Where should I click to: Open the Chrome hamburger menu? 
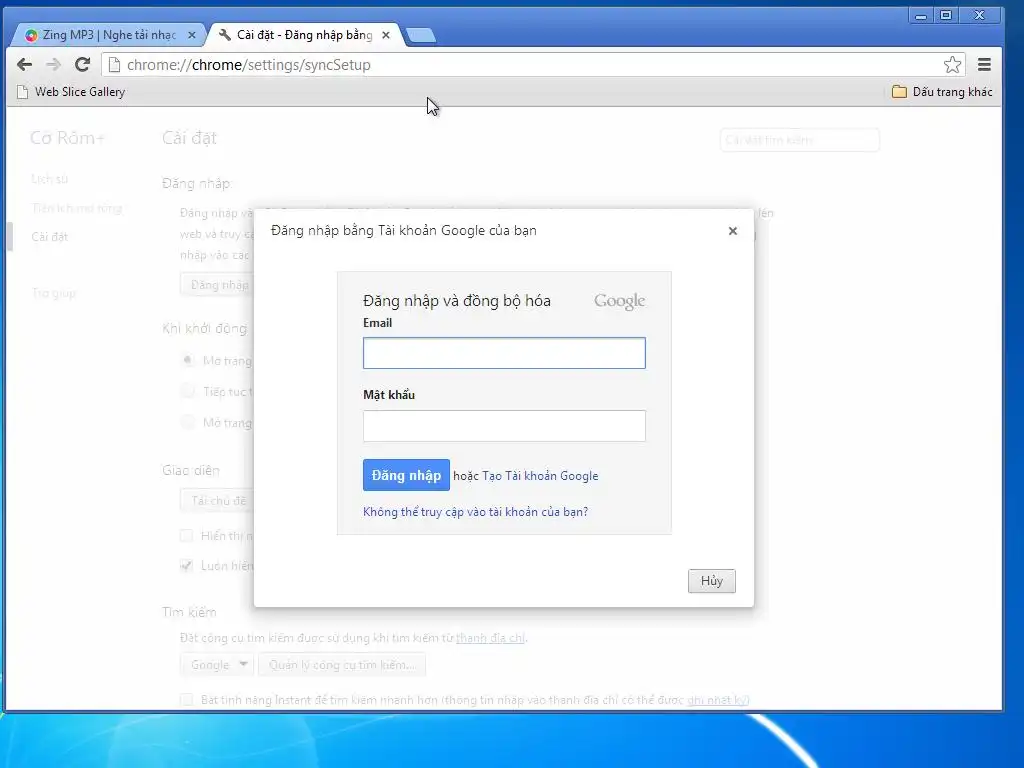click(984, 65)
